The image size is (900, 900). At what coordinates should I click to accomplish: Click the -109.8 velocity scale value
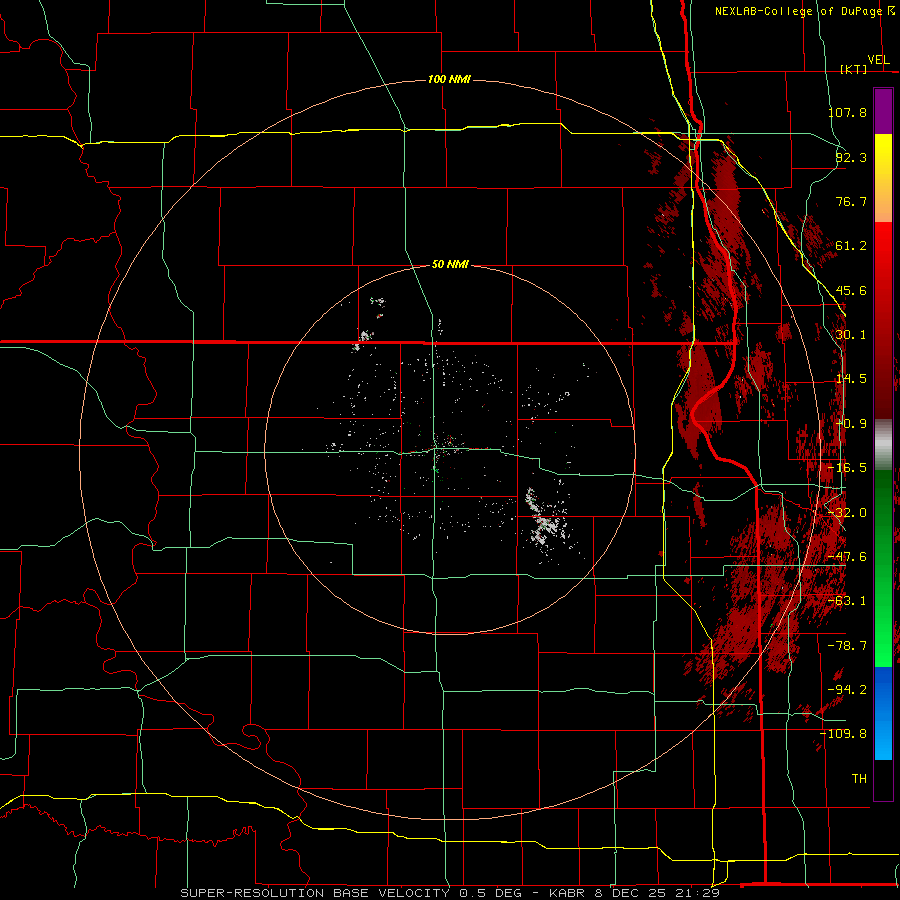[844, 734]
